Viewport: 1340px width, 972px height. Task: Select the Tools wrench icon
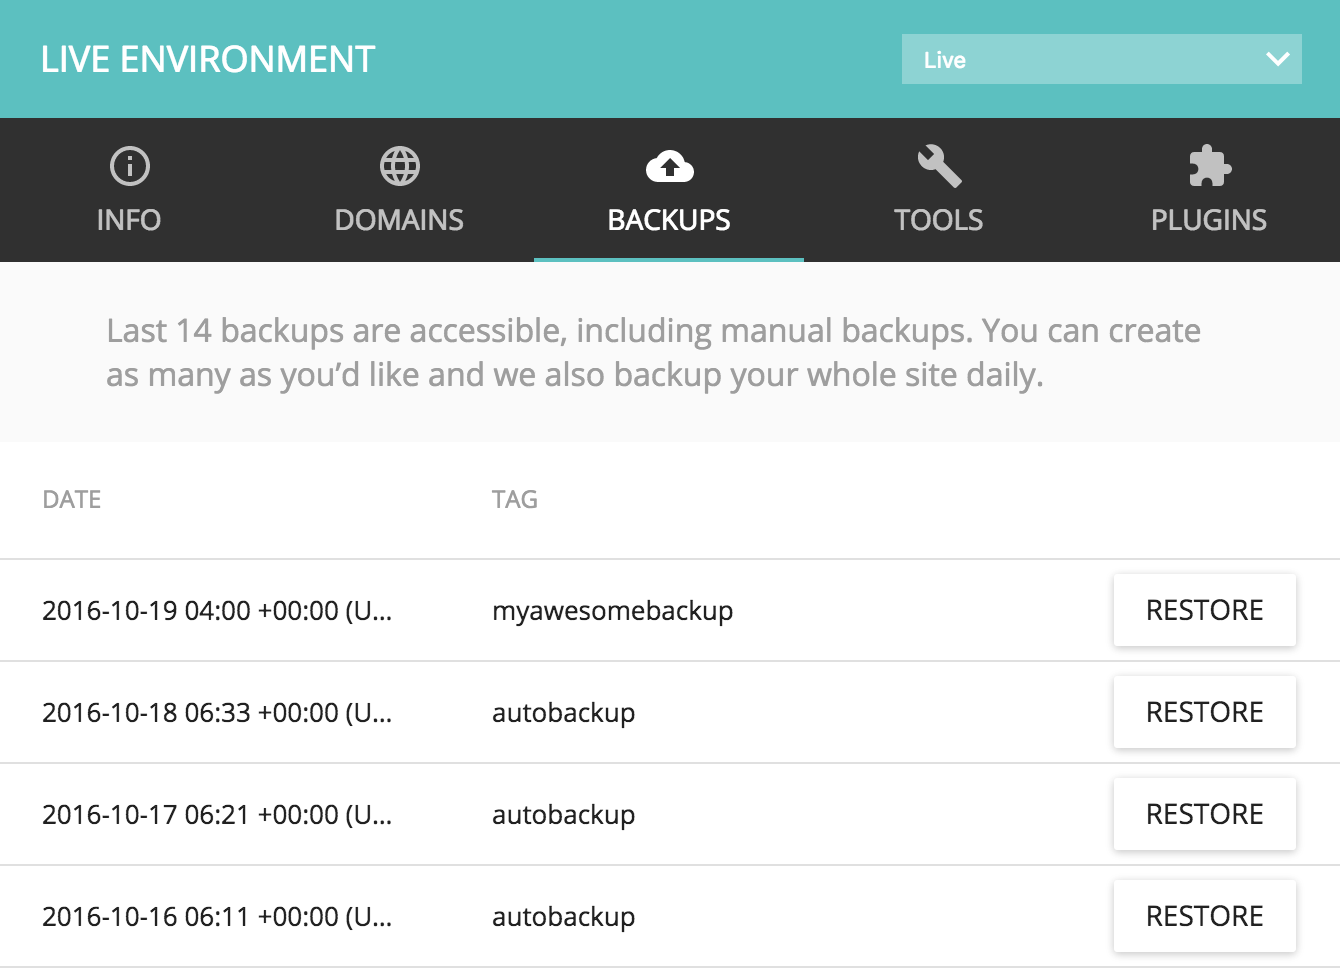click(939, 163)
